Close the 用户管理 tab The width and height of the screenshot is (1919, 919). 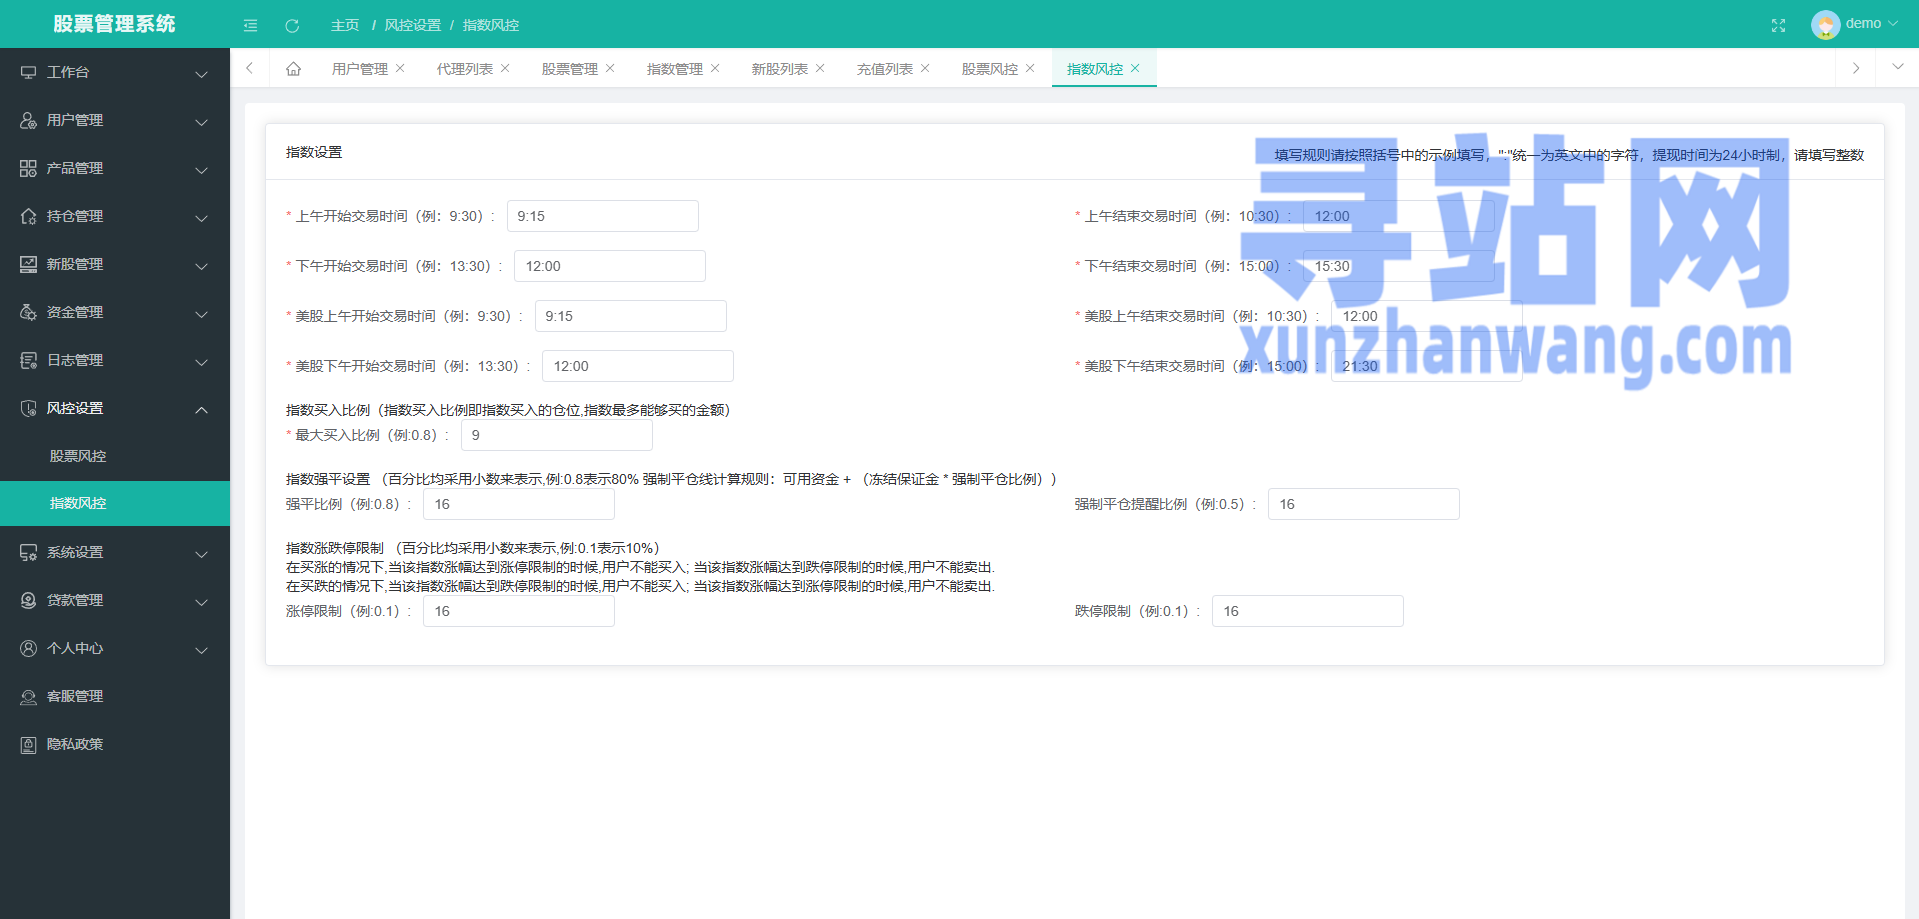tap(400, 68)
